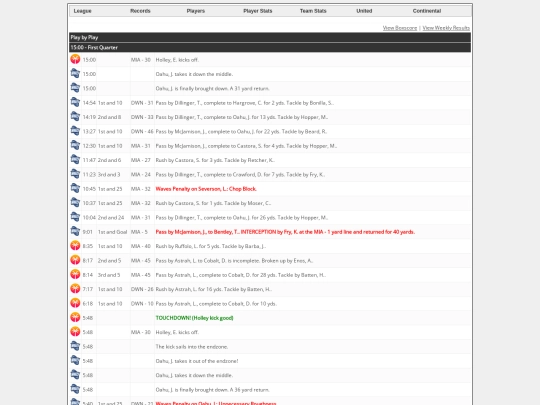Click team logo on the 36 yard return row
The height and width of the screenshot is (405, 540).
pyautogui.click(x=75, y=390)
